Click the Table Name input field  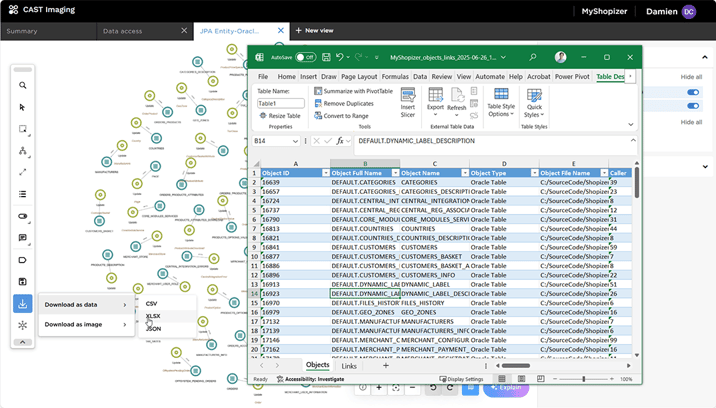(280, 104)
